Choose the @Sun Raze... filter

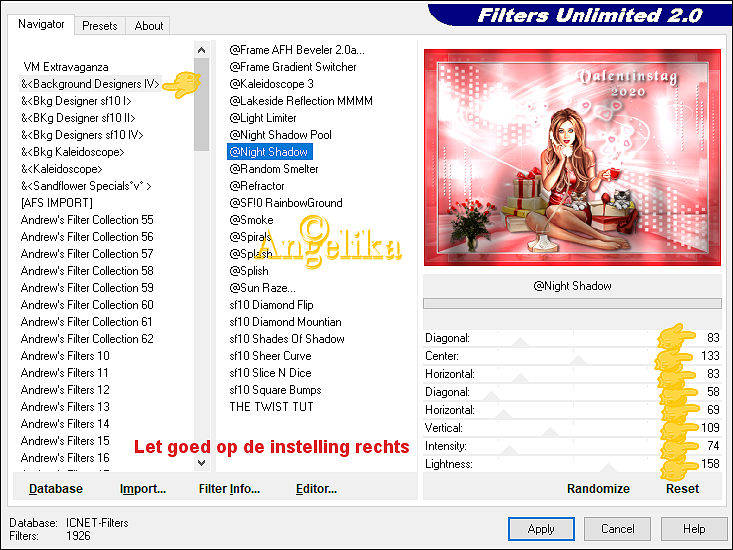tap(262, 288)
